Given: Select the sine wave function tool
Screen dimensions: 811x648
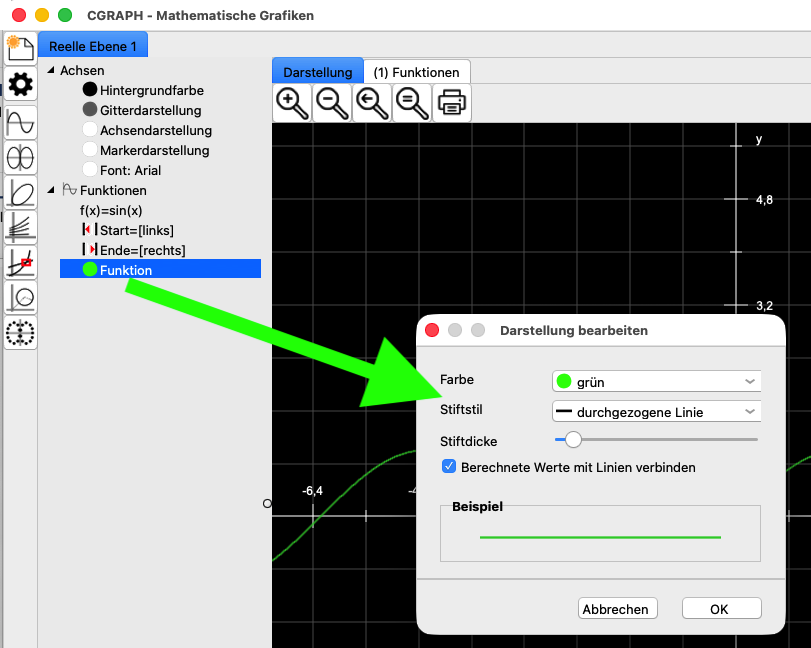Looking at the screenshot, I should pyautogui.click(x=20, y=122).
